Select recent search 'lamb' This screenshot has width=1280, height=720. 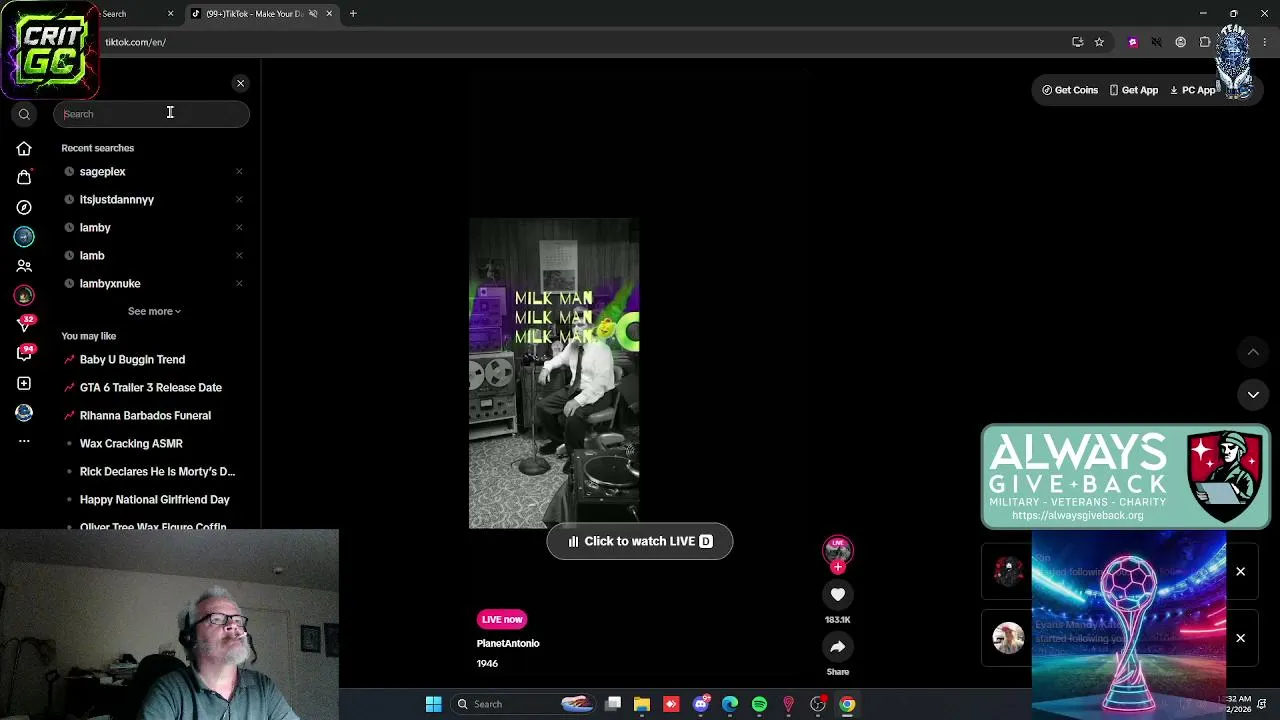point(92,256)
